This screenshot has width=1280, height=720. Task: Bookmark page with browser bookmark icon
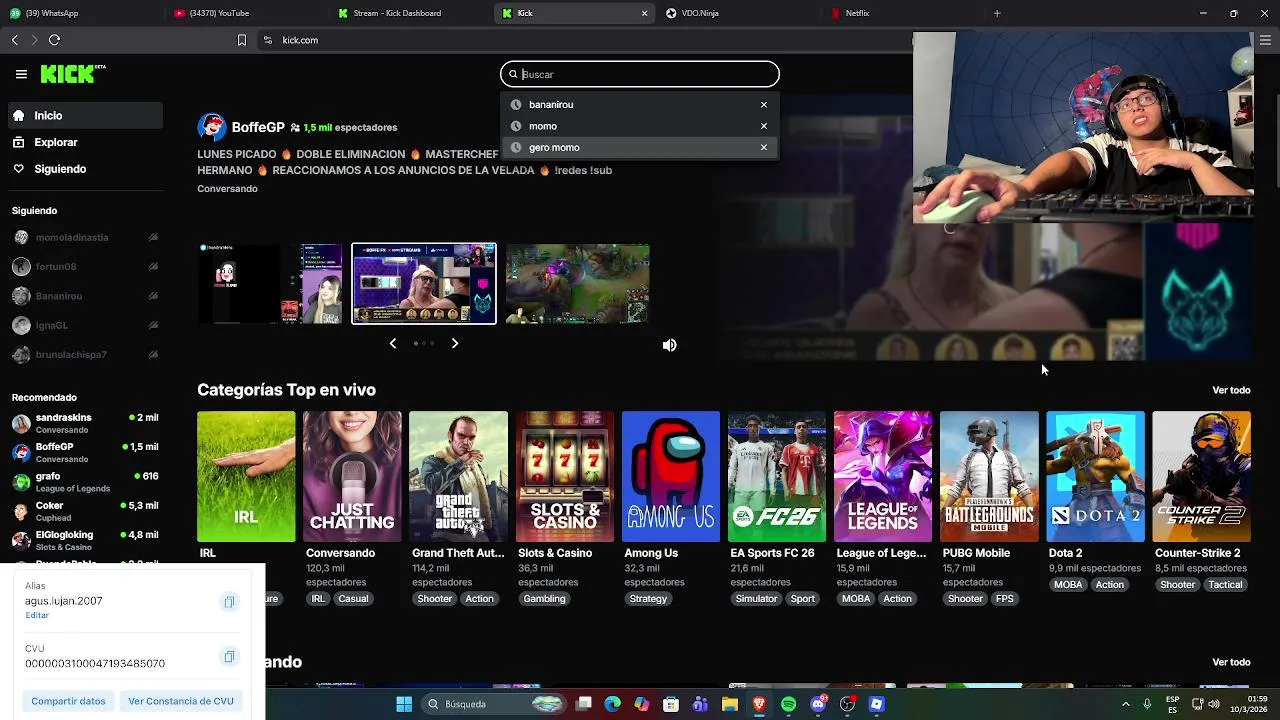tap(241, 40)
